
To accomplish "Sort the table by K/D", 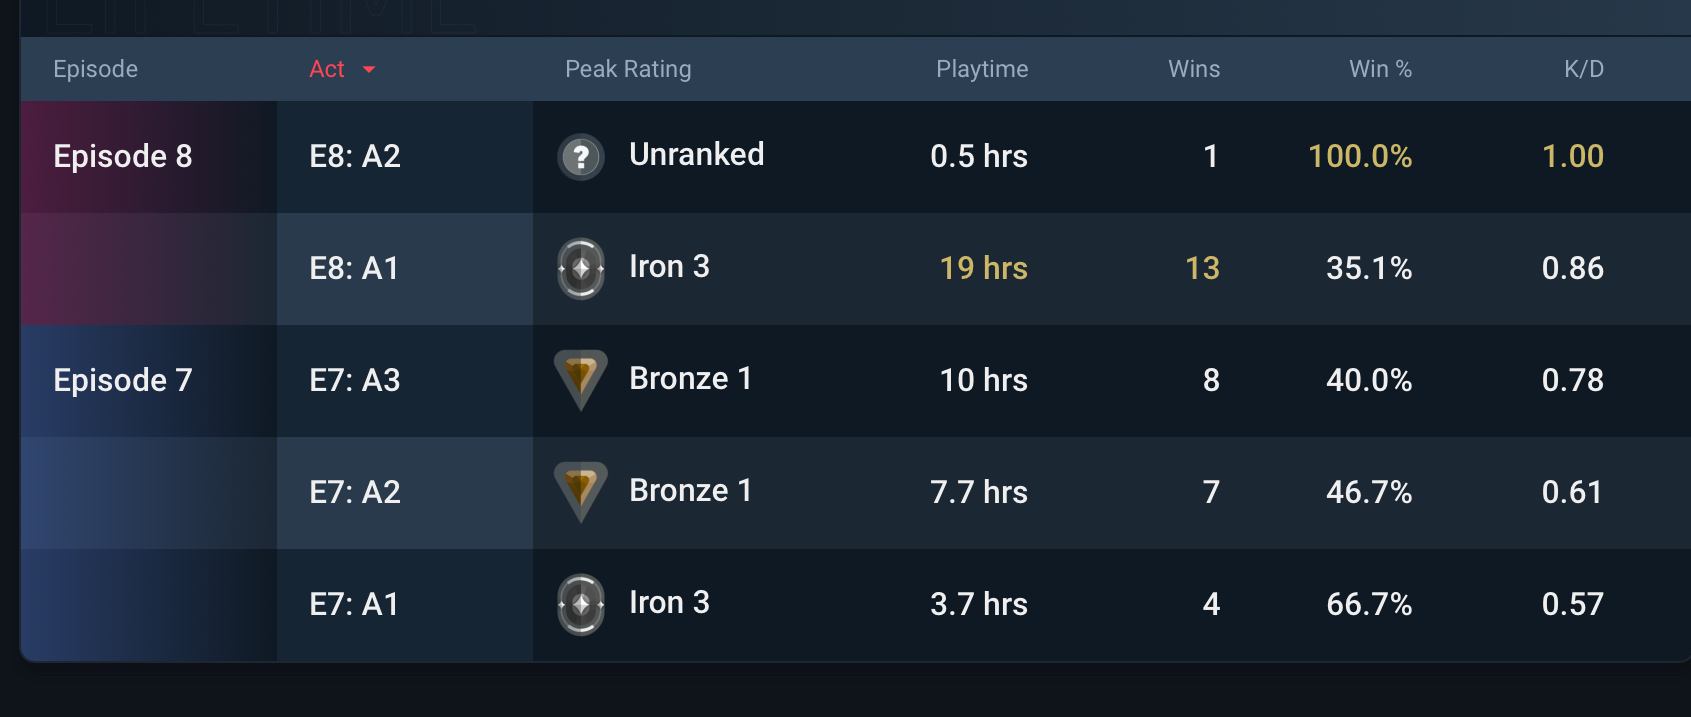I will pos(1583,69).
